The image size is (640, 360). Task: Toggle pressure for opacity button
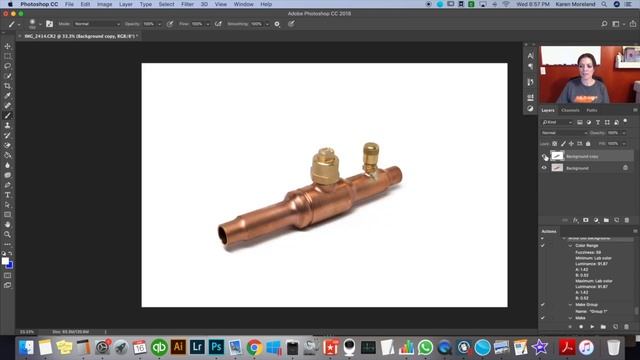(170, 24)
